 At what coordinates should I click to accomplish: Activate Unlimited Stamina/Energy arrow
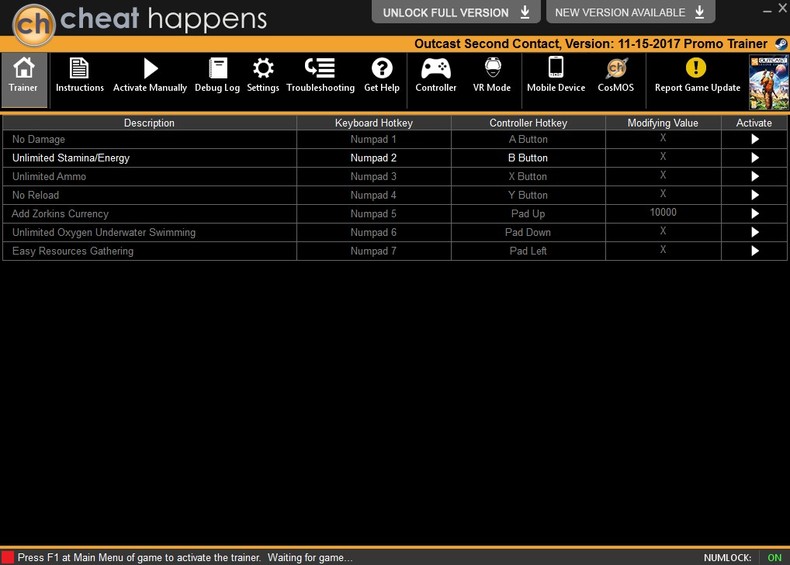click(x=755, y=158)
